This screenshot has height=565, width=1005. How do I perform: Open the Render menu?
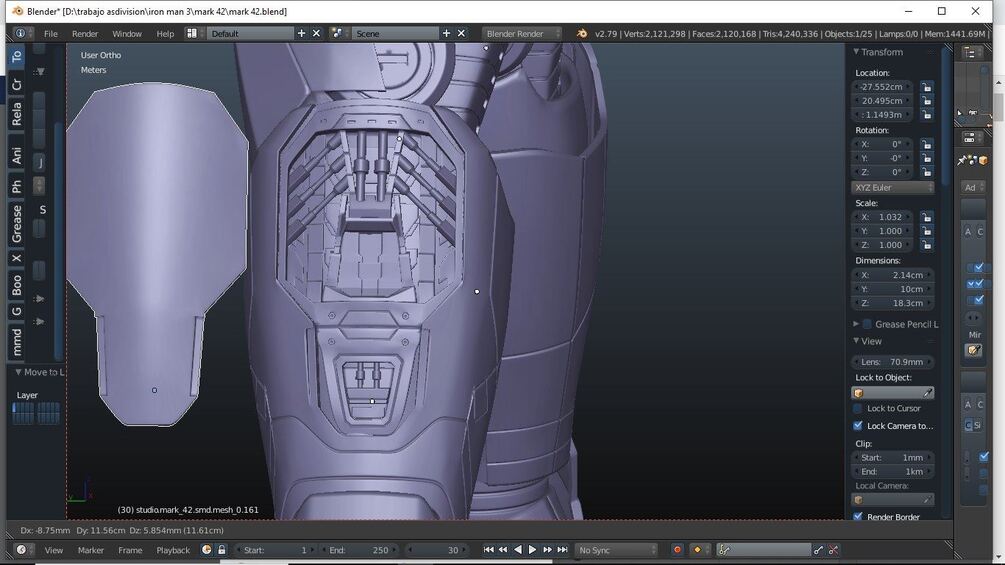point(85,33)
